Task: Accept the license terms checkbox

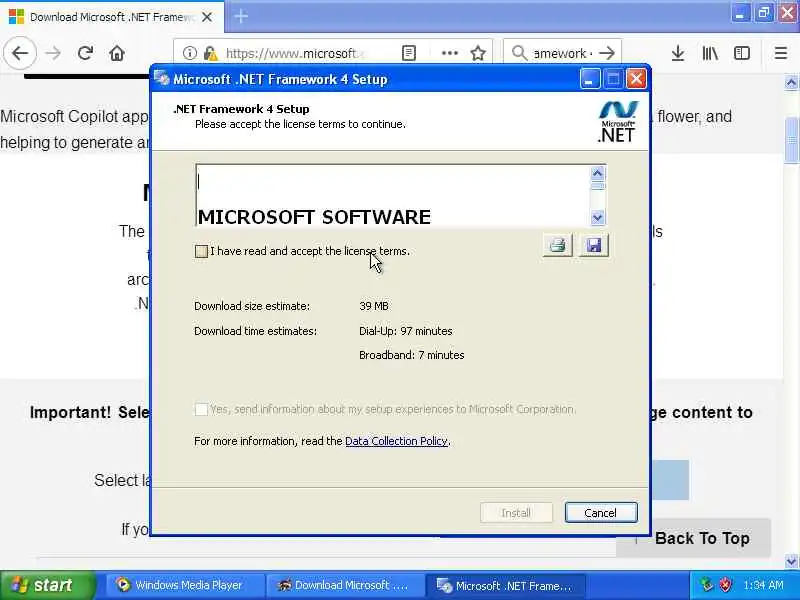Action: [x=201, y=251]
